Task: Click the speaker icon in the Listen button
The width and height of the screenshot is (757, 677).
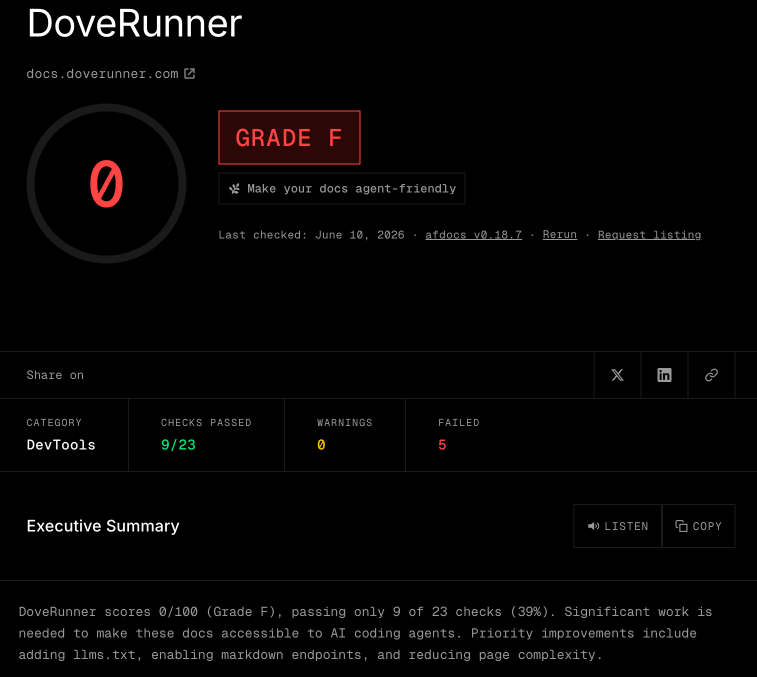Action: tap(593, 526)
